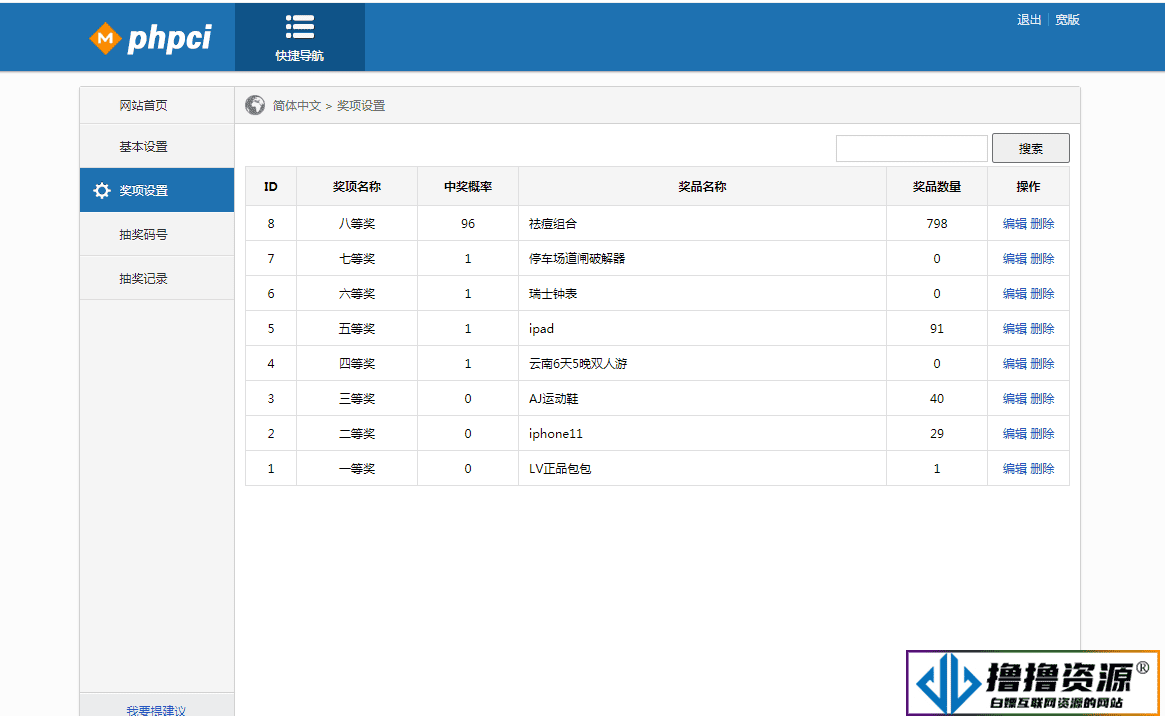Edit the 八等奖 row
This screenshot has width=1165, height=716.
click(1014, 224)
